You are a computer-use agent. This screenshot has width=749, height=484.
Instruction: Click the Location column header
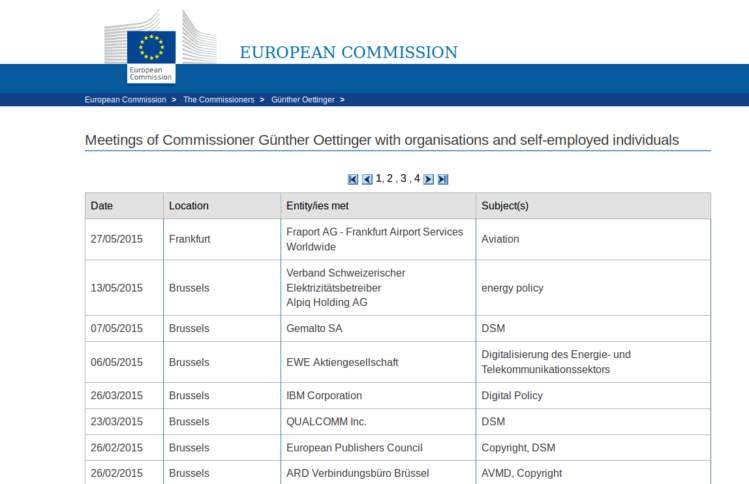(x=189, y=206)
